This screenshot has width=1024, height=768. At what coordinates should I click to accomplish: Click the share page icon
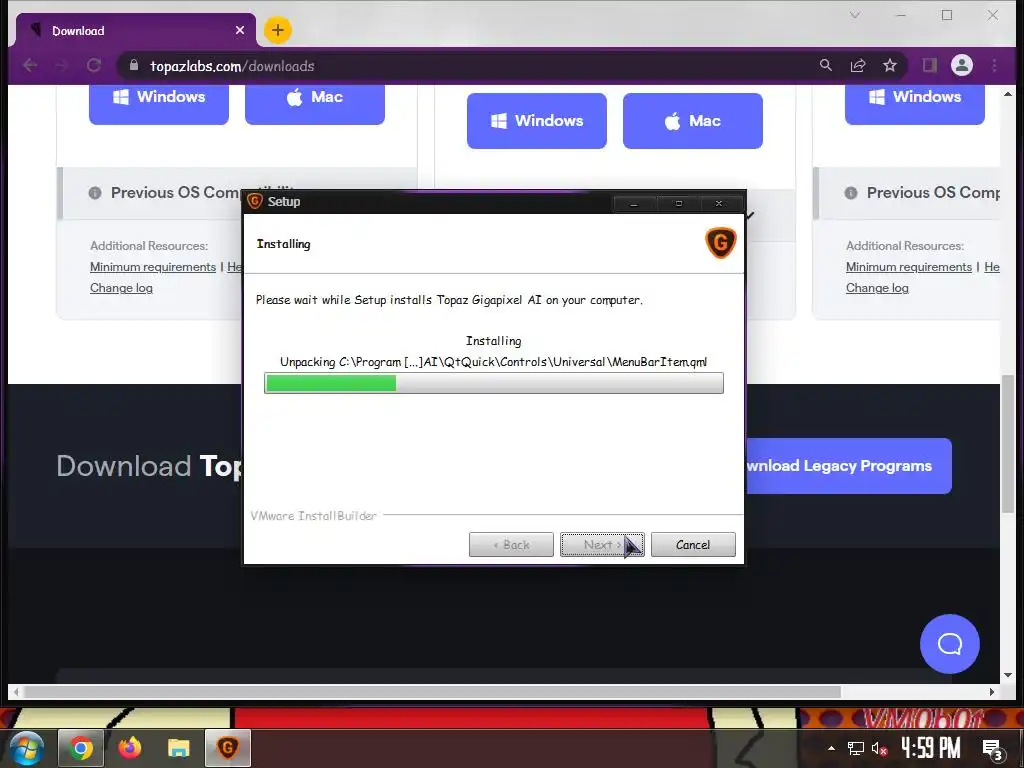coord(857,65)
